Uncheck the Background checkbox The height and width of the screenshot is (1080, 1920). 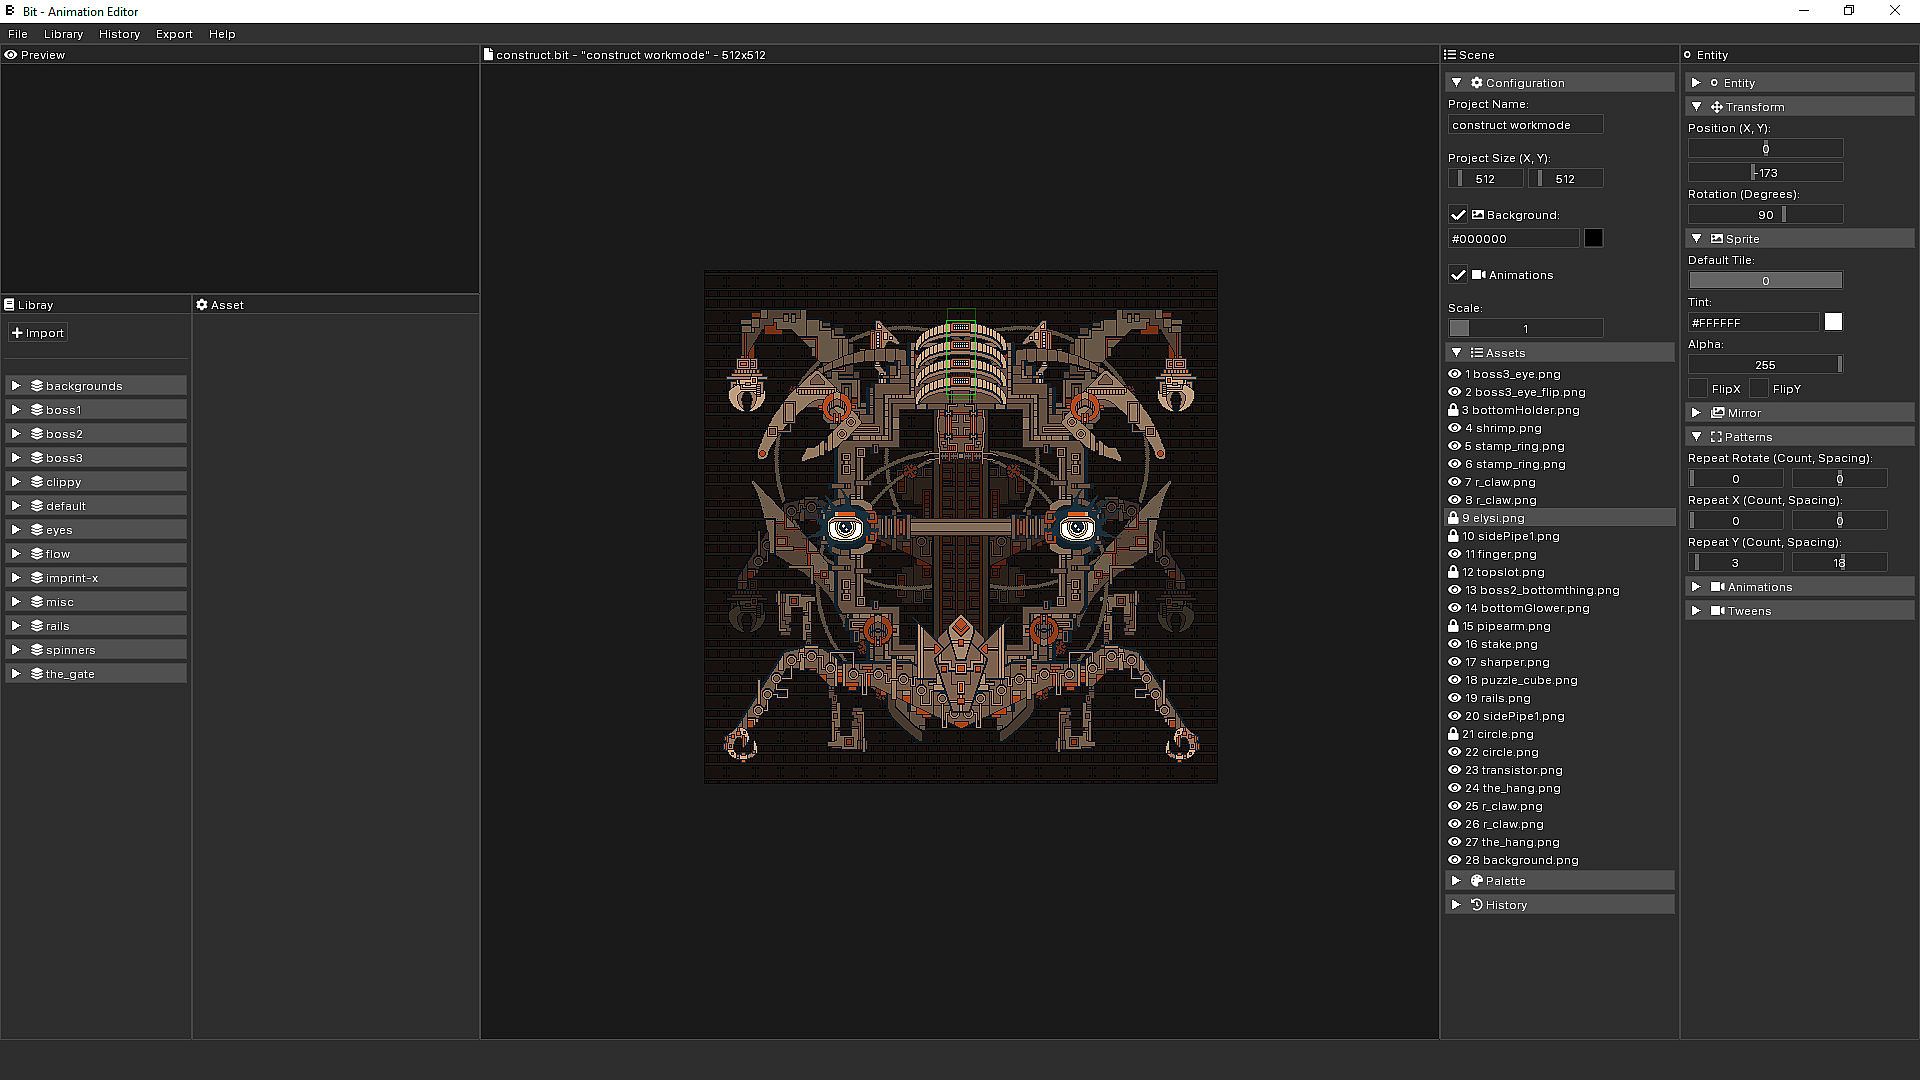coord(1458,215)
